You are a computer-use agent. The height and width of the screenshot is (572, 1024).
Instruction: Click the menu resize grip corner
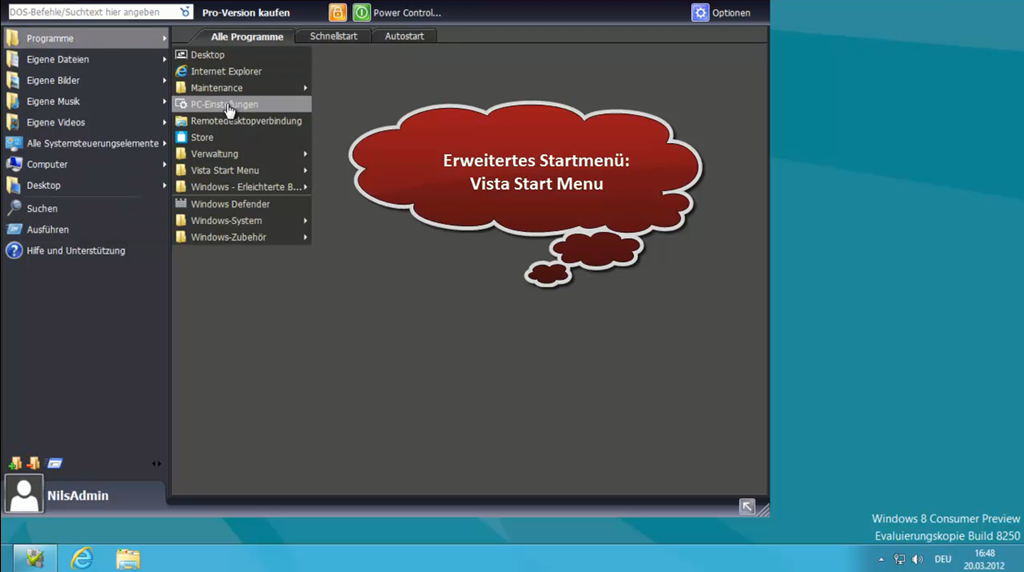[763, 510]
